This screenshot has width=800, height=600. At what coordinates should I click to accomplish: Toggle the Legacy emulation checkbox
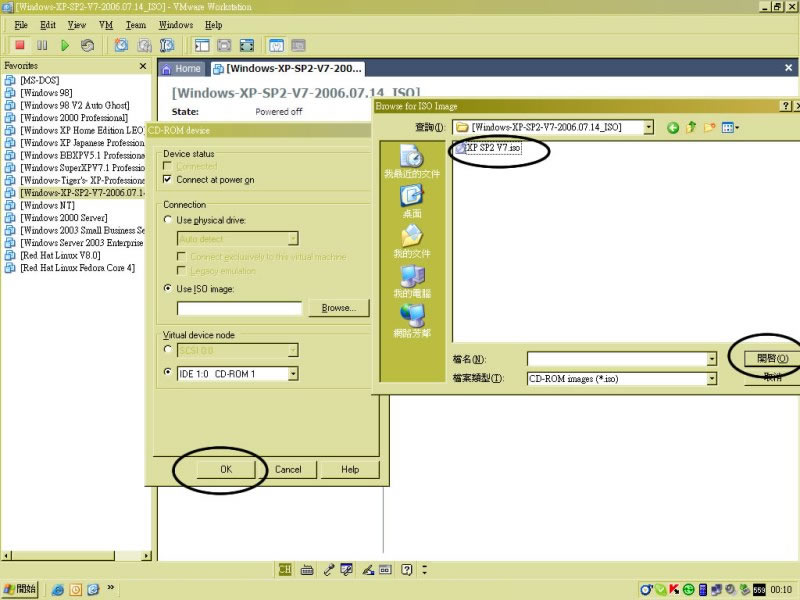(x=181, y=270)
